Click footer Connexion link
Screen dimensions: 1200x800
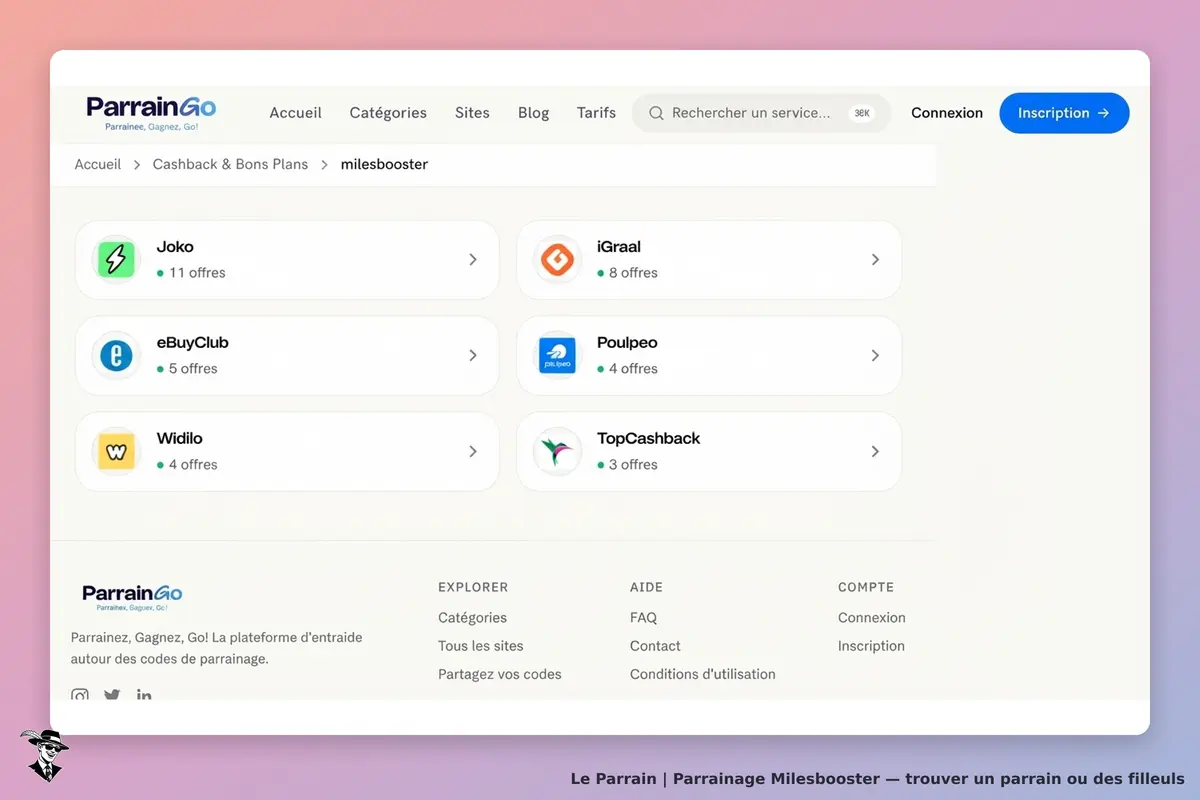click(x=872, y=618)
